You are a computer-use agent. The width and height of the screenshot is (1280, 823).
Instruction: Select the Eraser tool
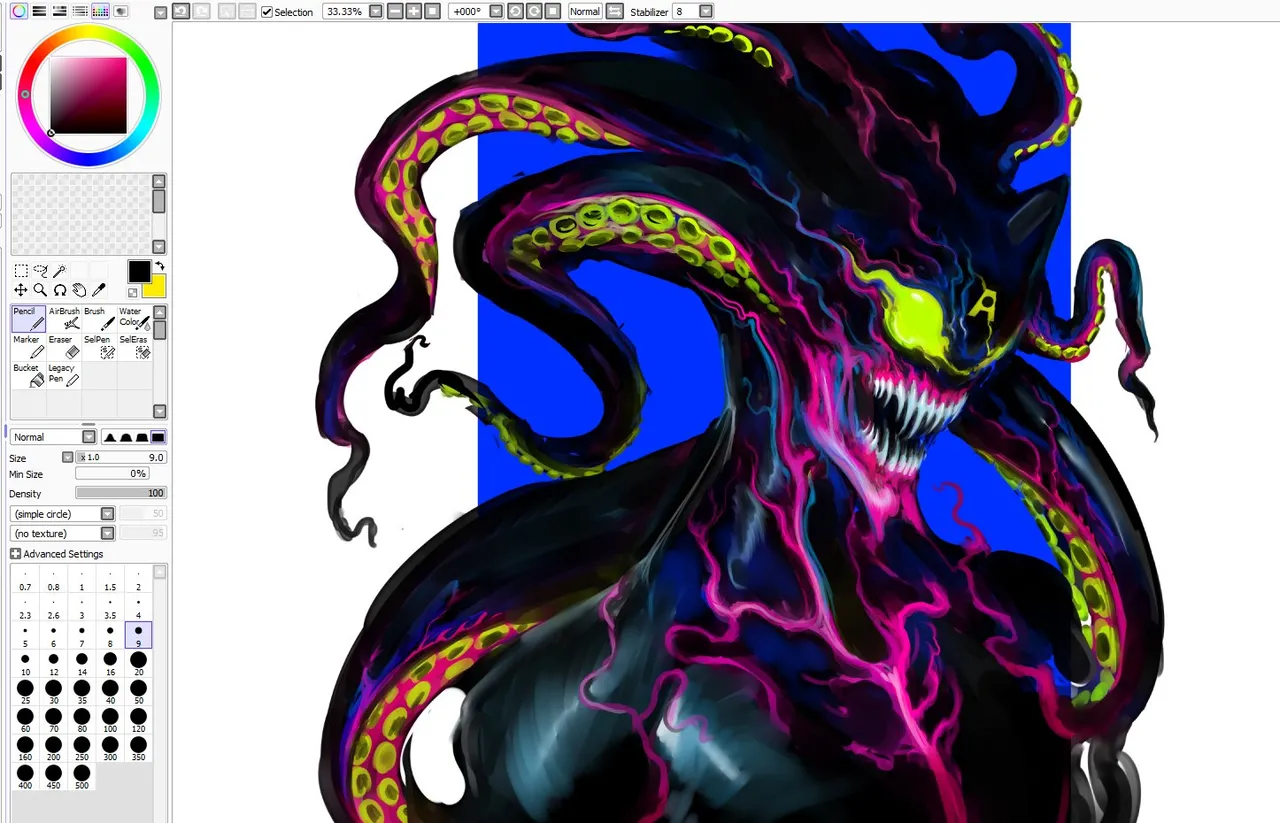(64, 346)
